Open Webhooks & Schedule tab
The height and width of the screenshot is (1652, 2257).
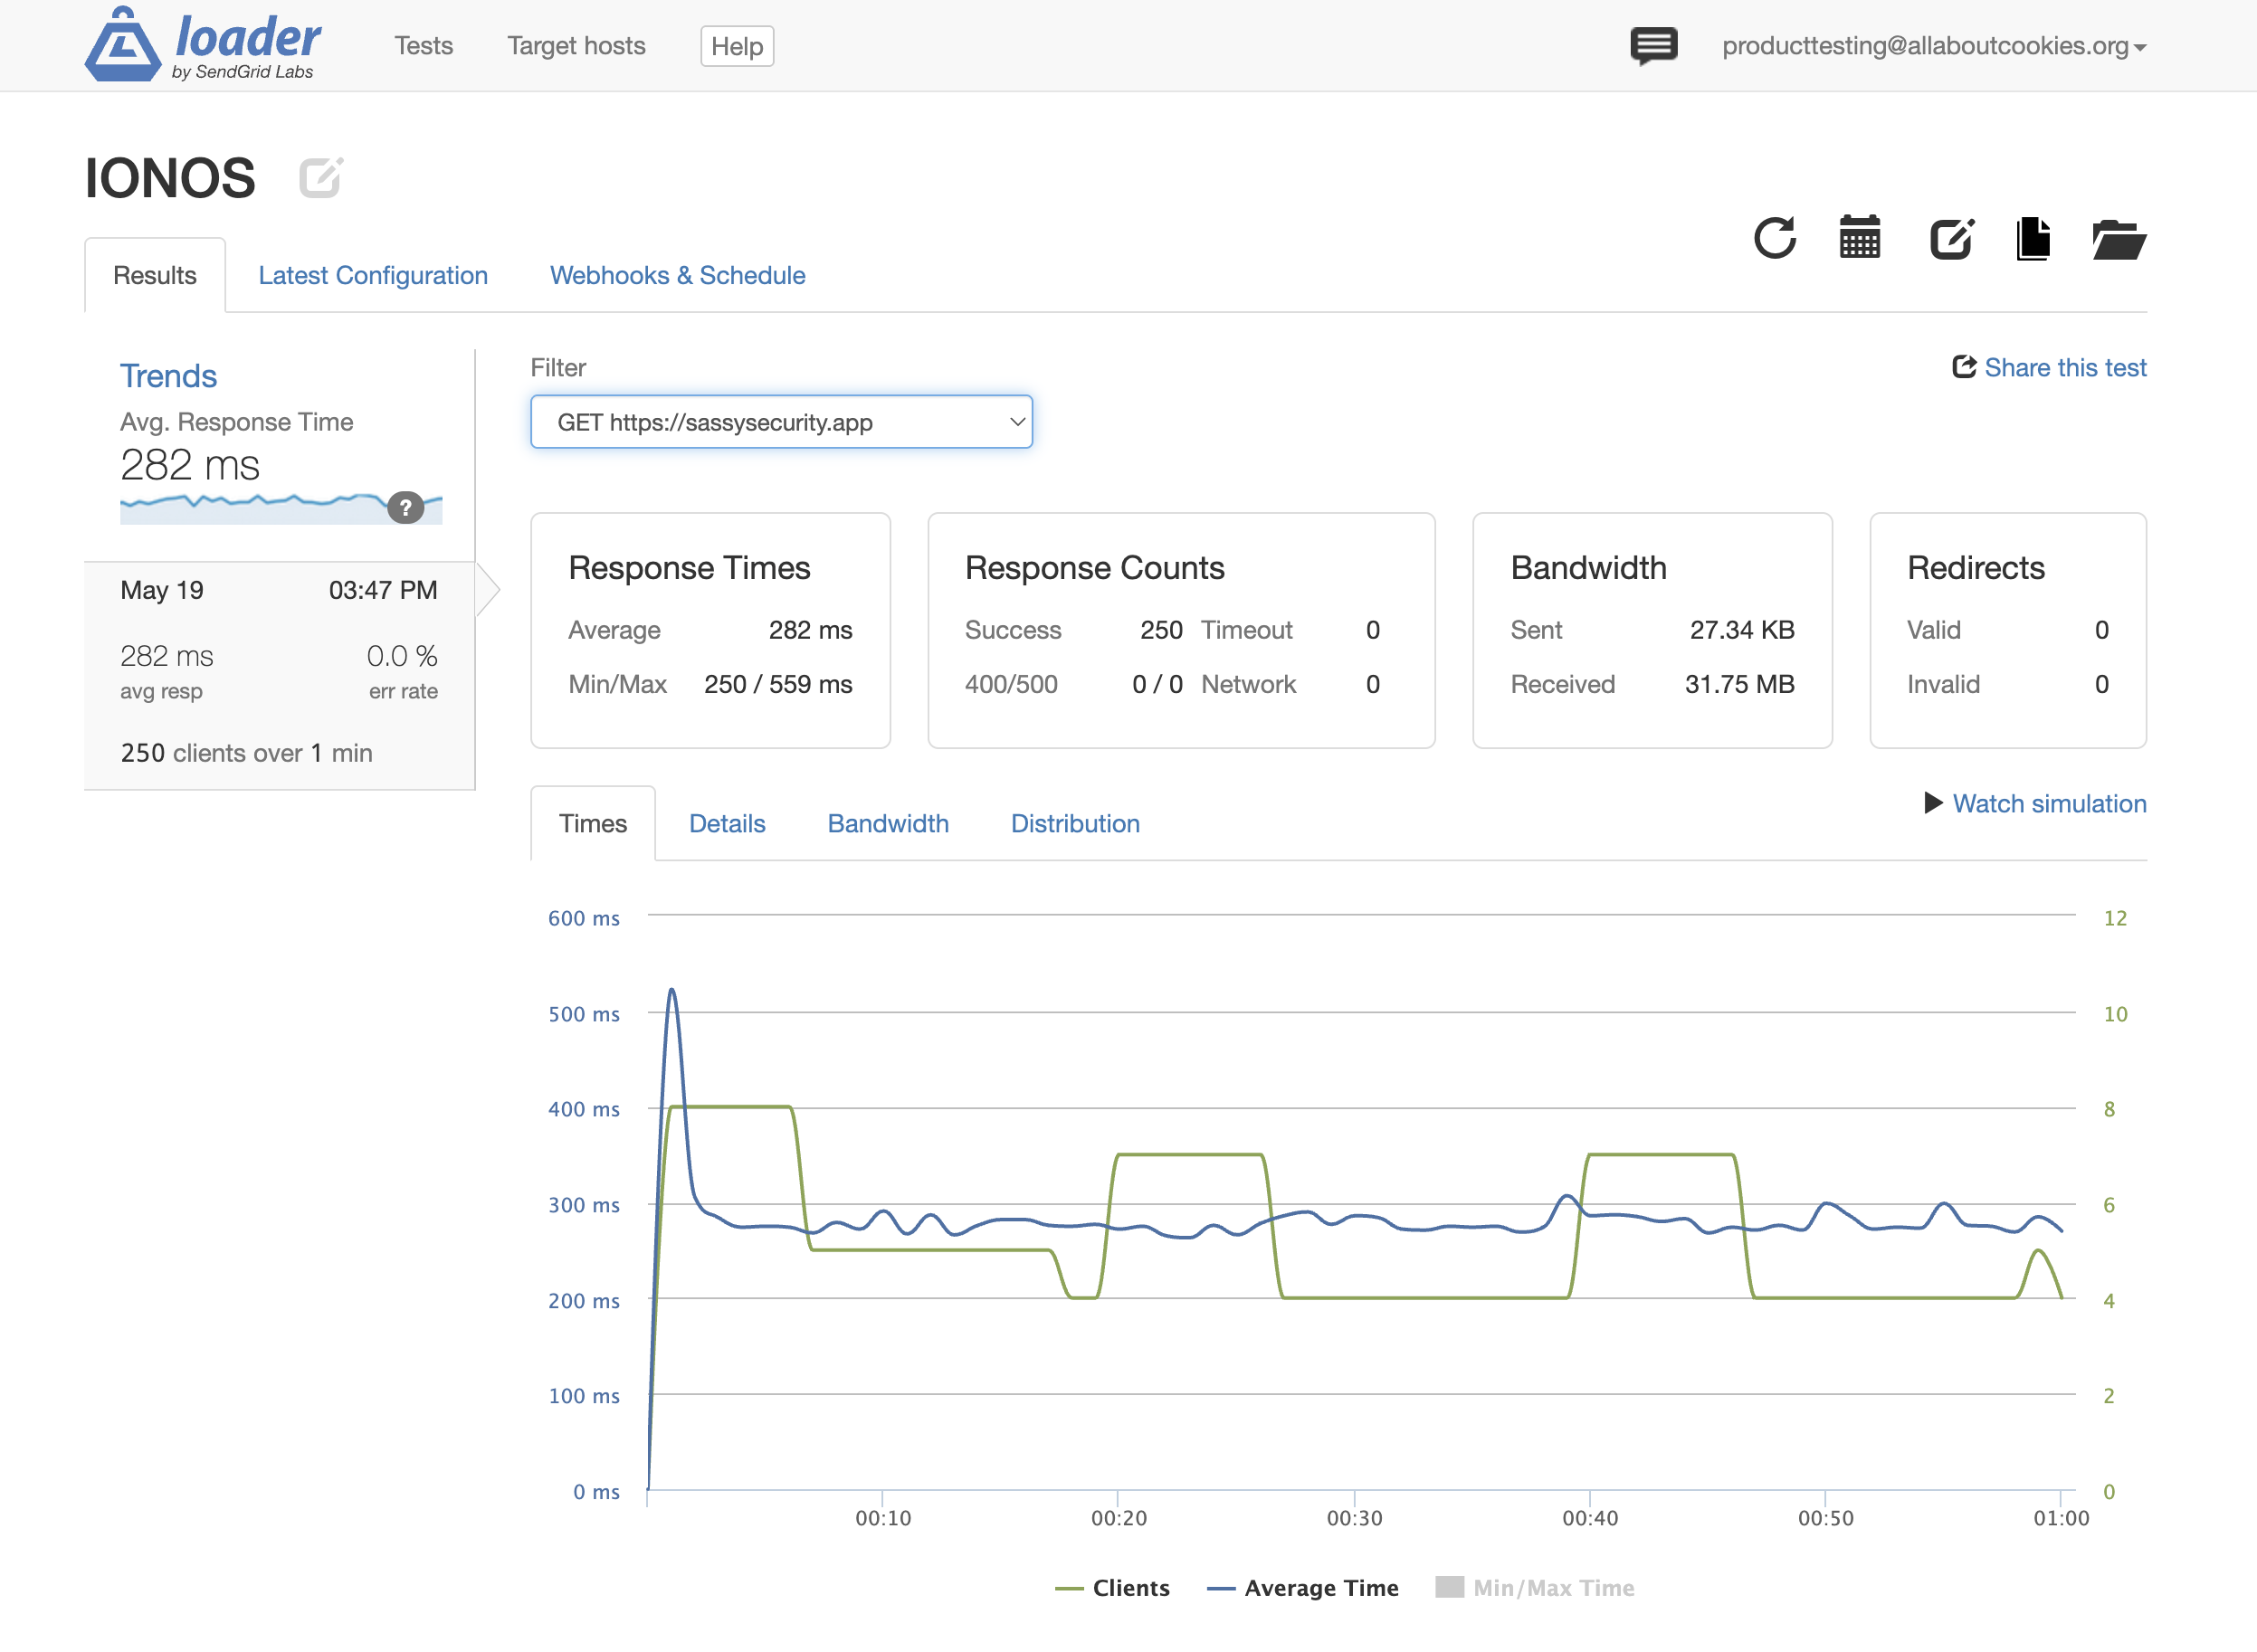pyautogui.click(x=677, y=275)
